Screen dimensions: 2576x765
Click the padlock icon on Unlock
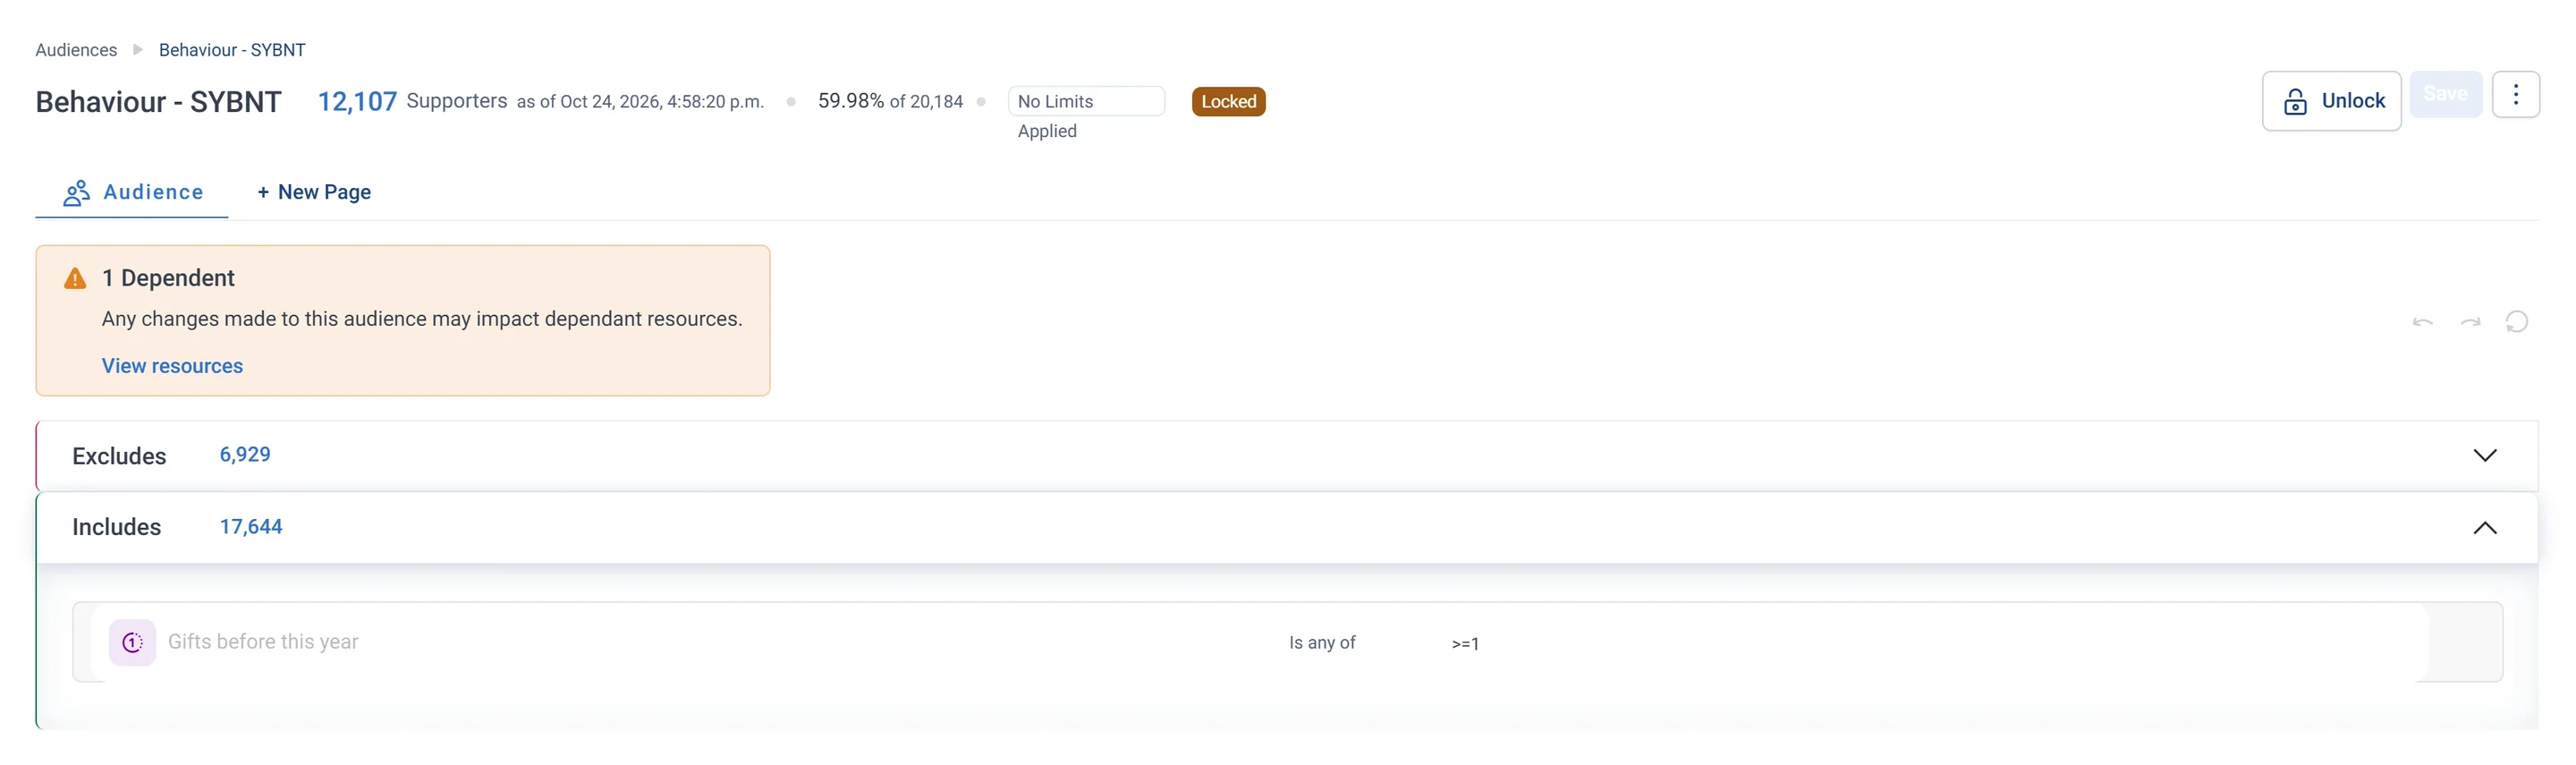point(2295,101)
